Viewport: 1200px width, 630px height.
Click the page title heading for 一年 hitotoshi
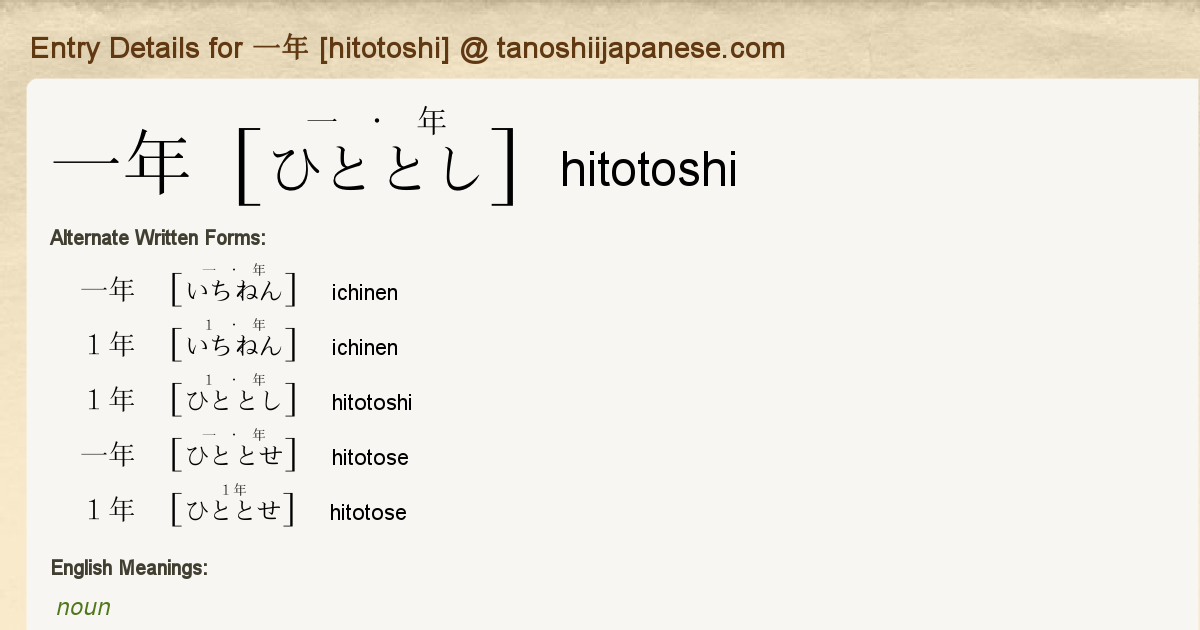[407, 48]
